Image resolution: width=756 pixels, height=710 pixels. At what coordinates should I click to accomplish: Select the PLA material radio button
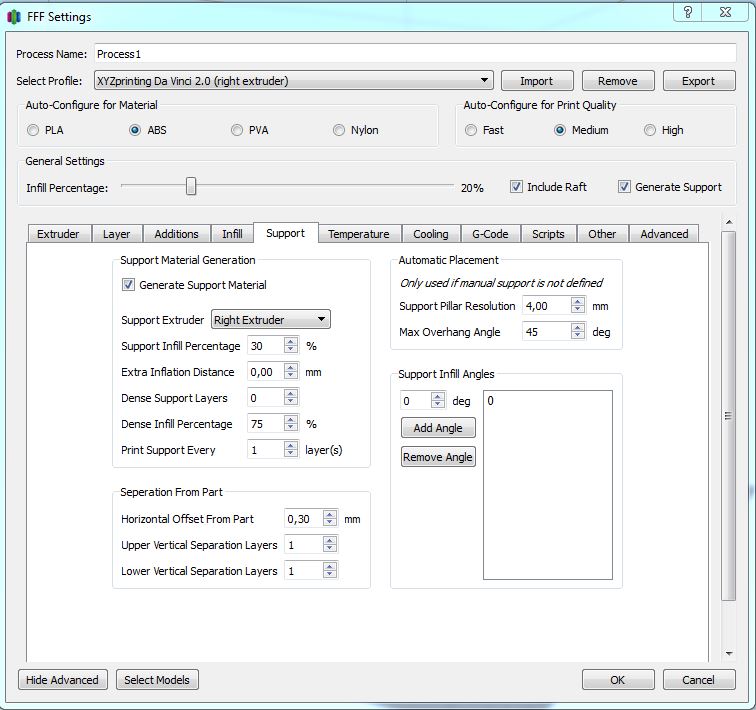click(34, 130)
